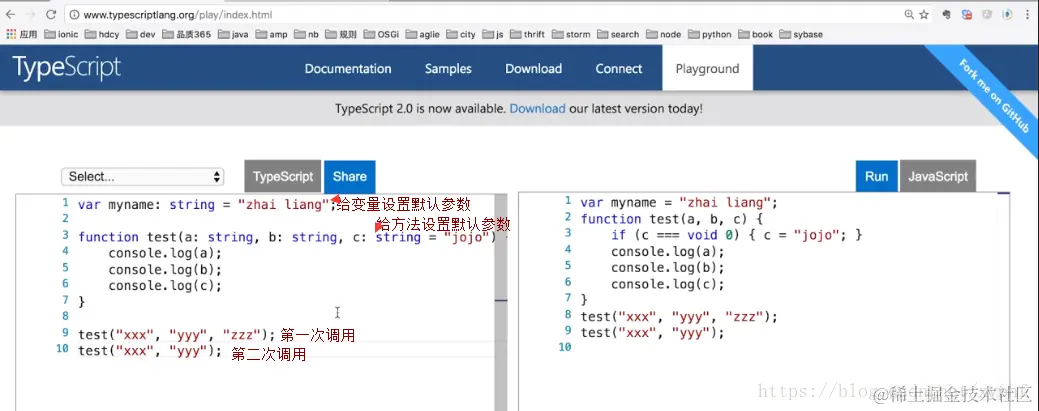Image resolution: width=1039 pixels, height=411 pixels.
Task: Click 'function test(a, b, c)' in JavaScript output
Action: [674, 219]
